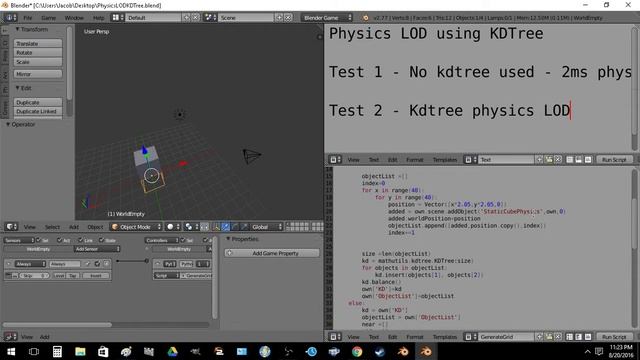Open the Calculator from taskbar
This screenshot has height=360, width=640.
[57, 351]
